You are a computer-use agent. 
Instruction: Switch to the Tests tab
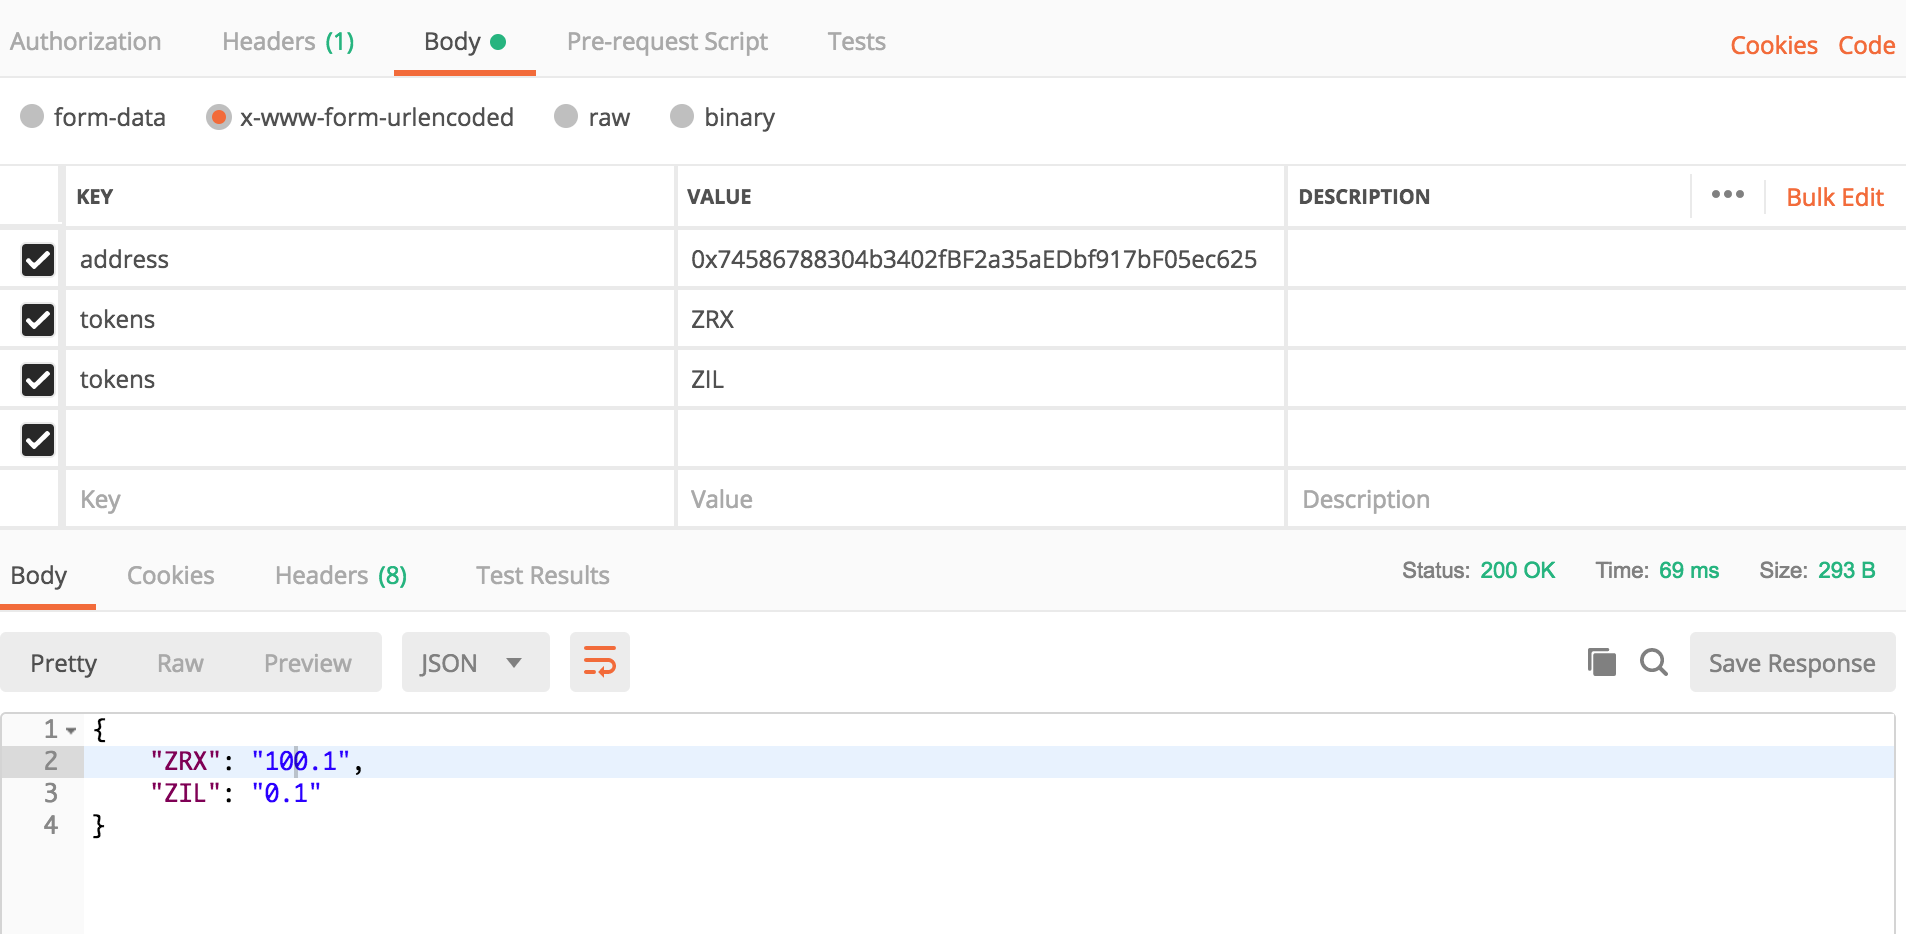[856, 41]
